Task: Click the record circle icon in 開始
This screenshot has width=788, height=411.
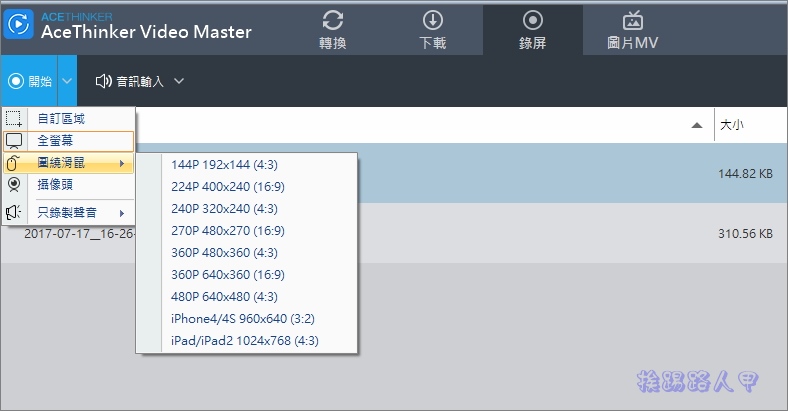Action: tap(16, 81)
